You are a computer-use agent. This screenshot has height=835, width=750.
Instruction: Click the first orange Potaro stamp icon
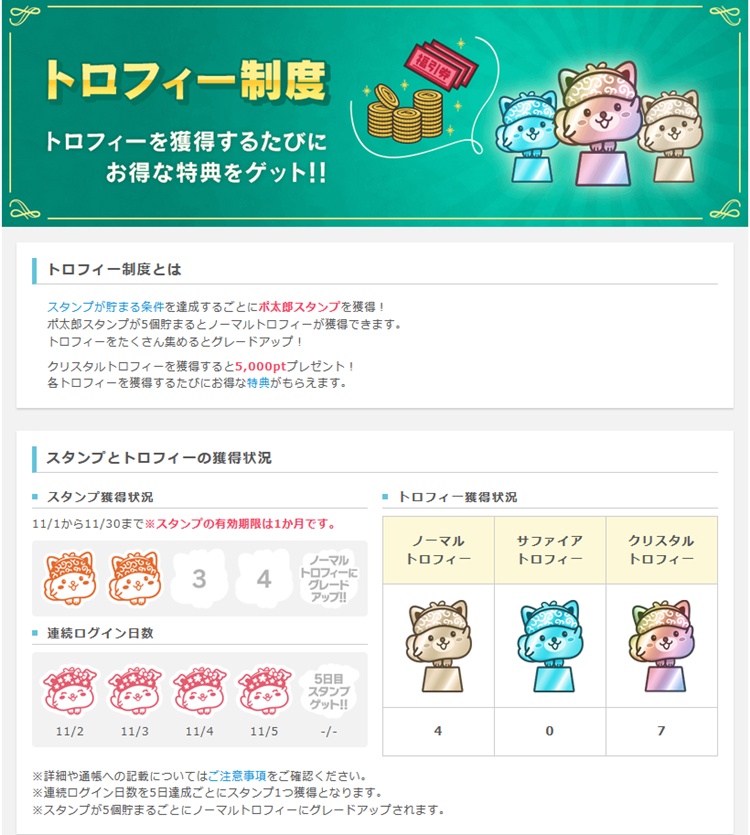pyautogui.click(x=70, y=578)
